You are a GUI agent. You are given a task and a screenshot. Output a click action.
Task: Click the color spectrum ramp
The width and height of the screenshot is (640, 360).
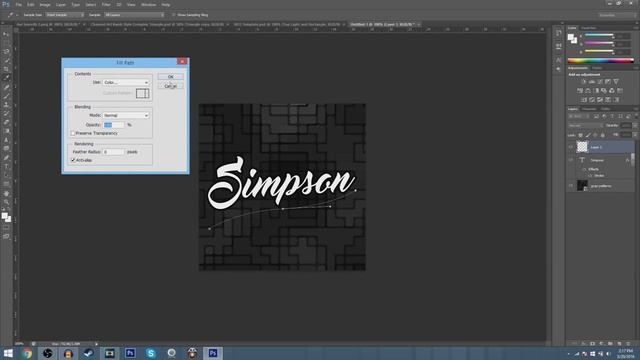tap(600, 61)
